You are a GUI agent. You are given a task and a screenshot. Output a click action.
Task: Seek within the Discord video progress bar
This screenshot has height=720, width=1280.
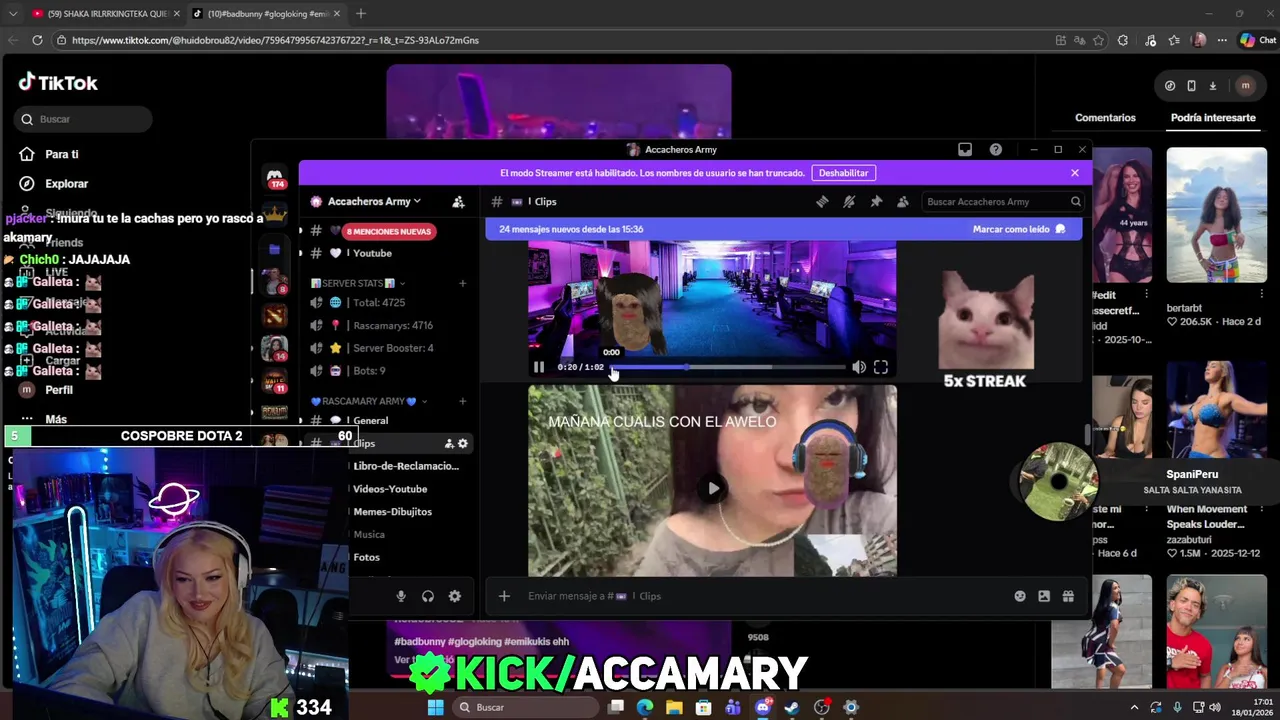pos(728,367)
